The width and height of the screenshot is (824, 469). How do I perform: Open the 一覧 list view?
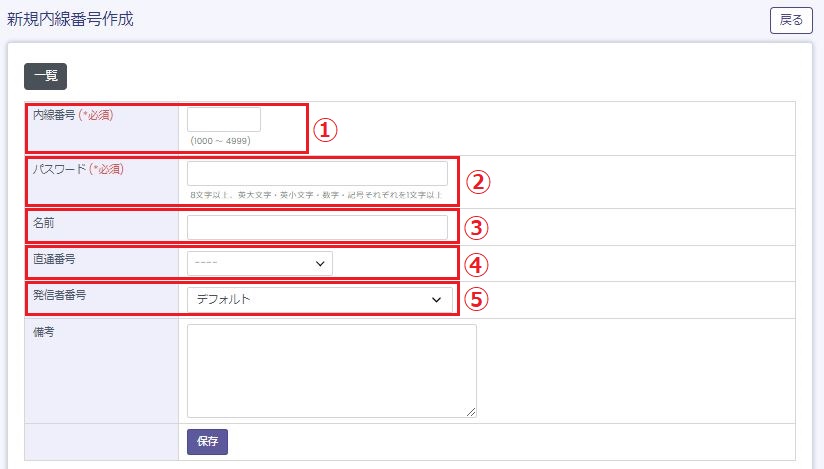[45, 76]
